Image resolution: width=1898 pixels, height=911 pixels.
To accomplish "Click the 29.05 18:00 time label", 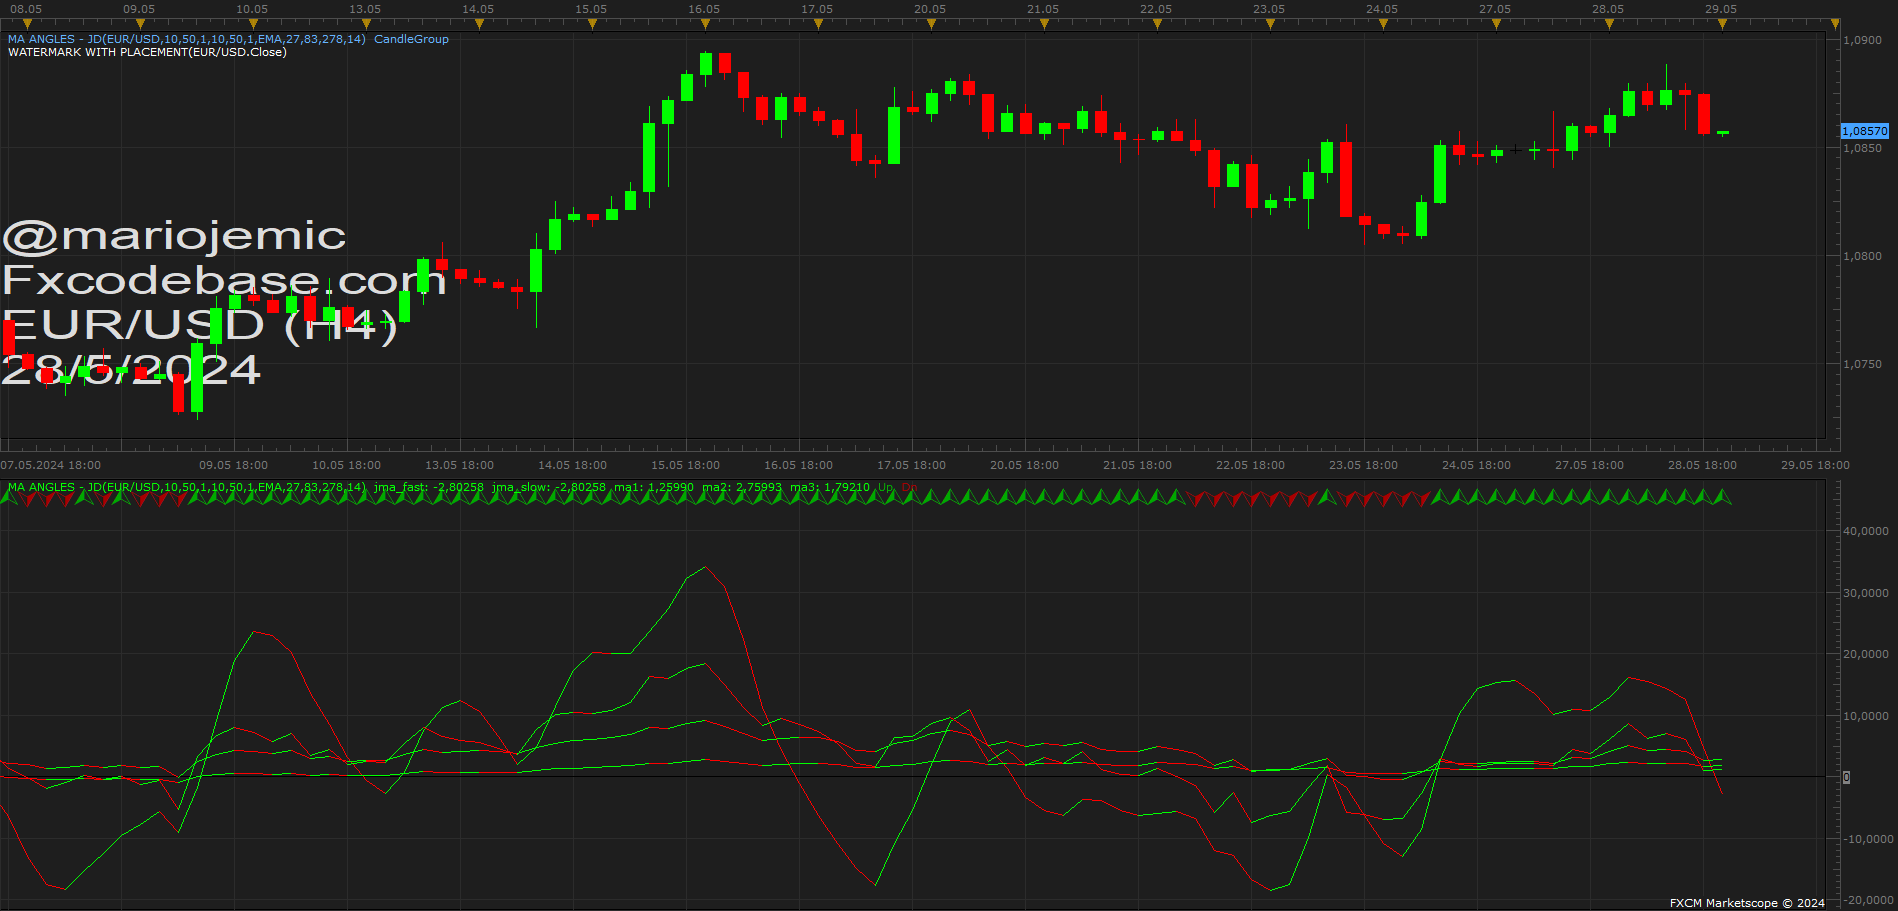I will [x=1815, y=465].
